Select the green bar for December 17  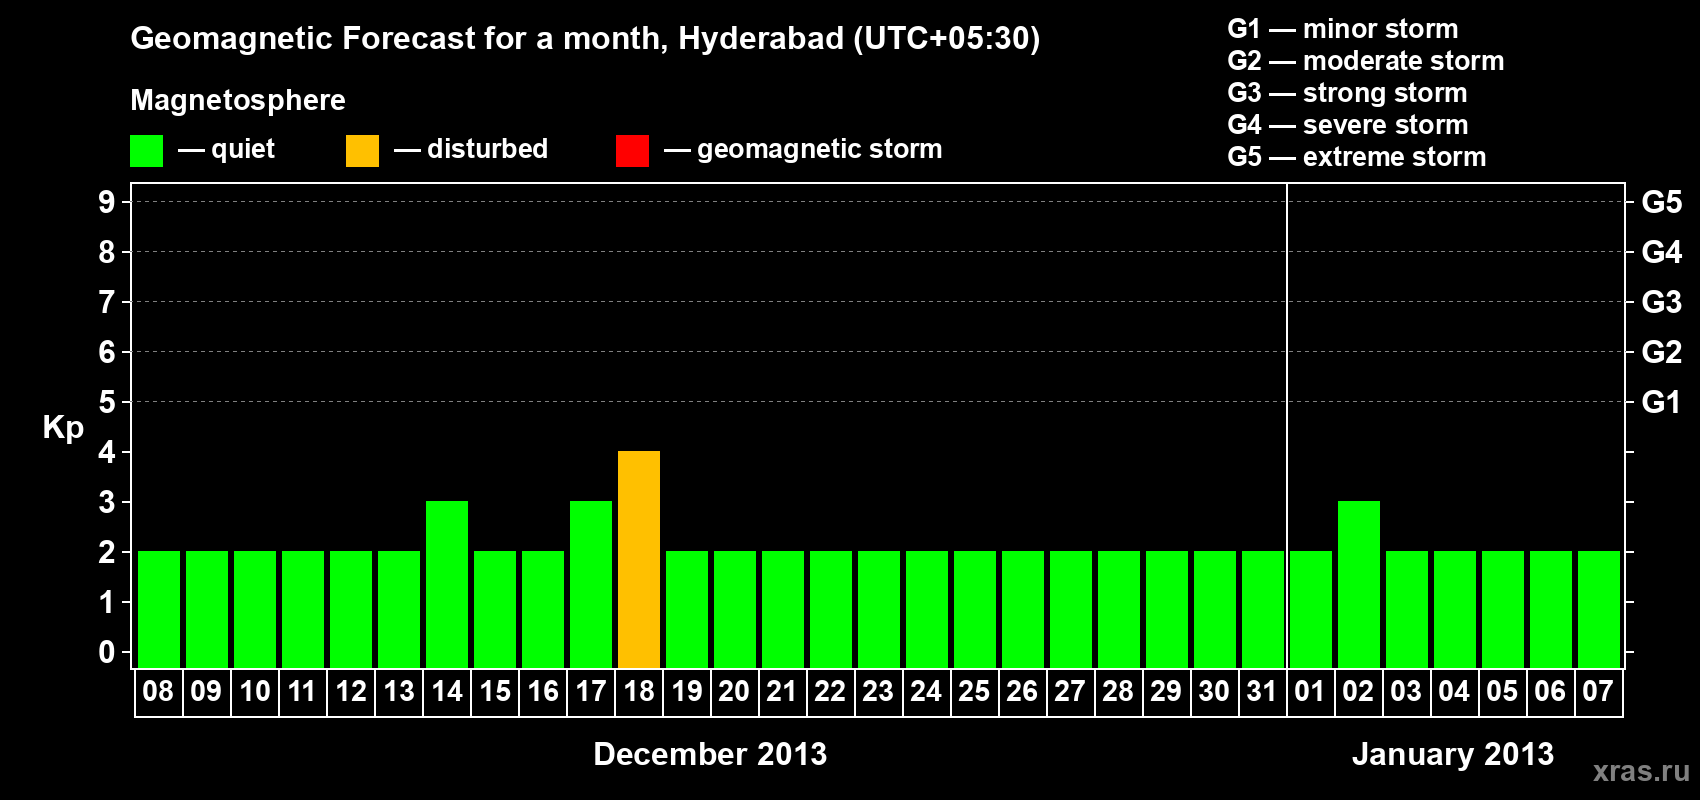(591, 585)
